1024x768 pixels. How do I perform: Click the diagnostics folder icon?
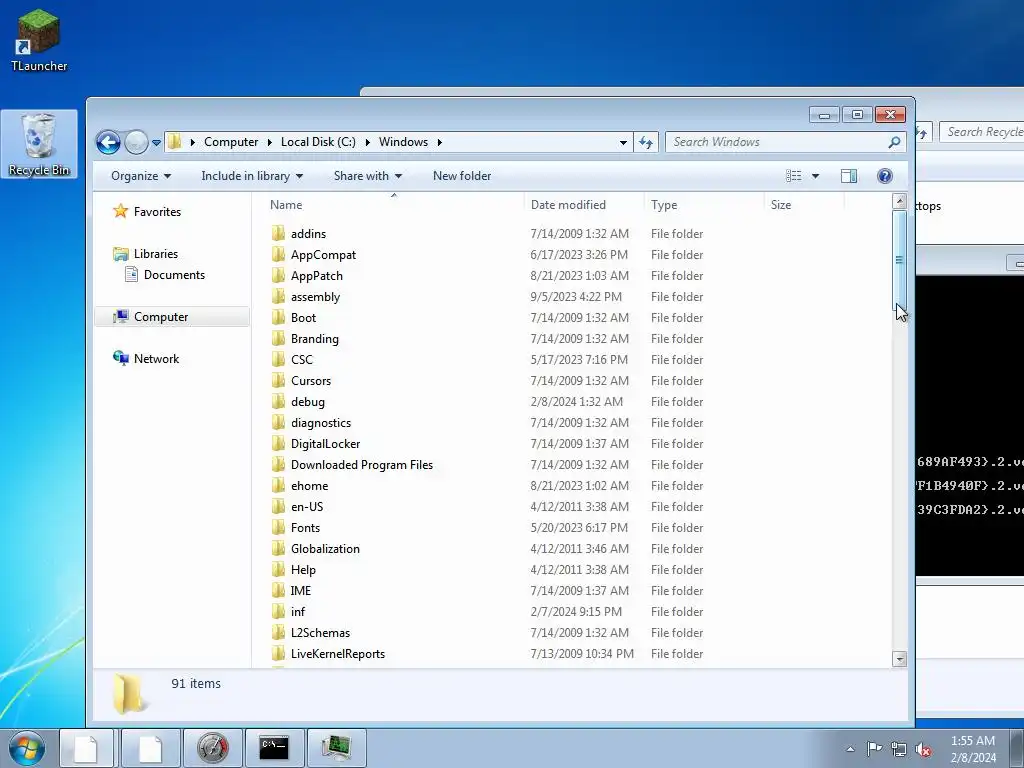(x=278, y=423)
